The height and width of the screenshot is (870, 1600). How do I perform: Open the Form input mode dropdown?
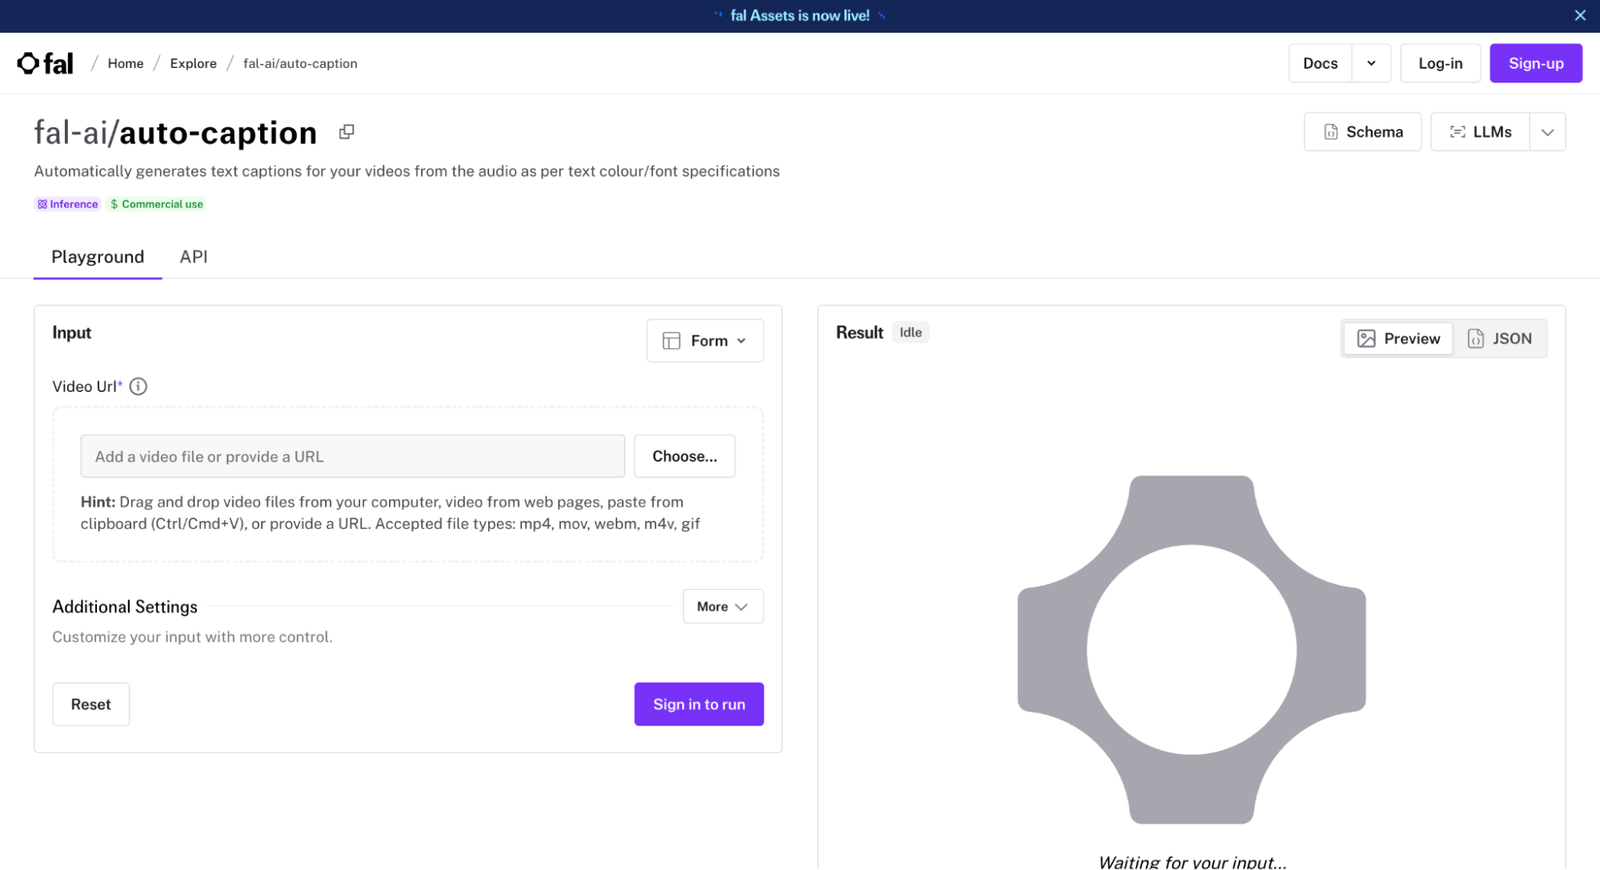coord(705,341)
